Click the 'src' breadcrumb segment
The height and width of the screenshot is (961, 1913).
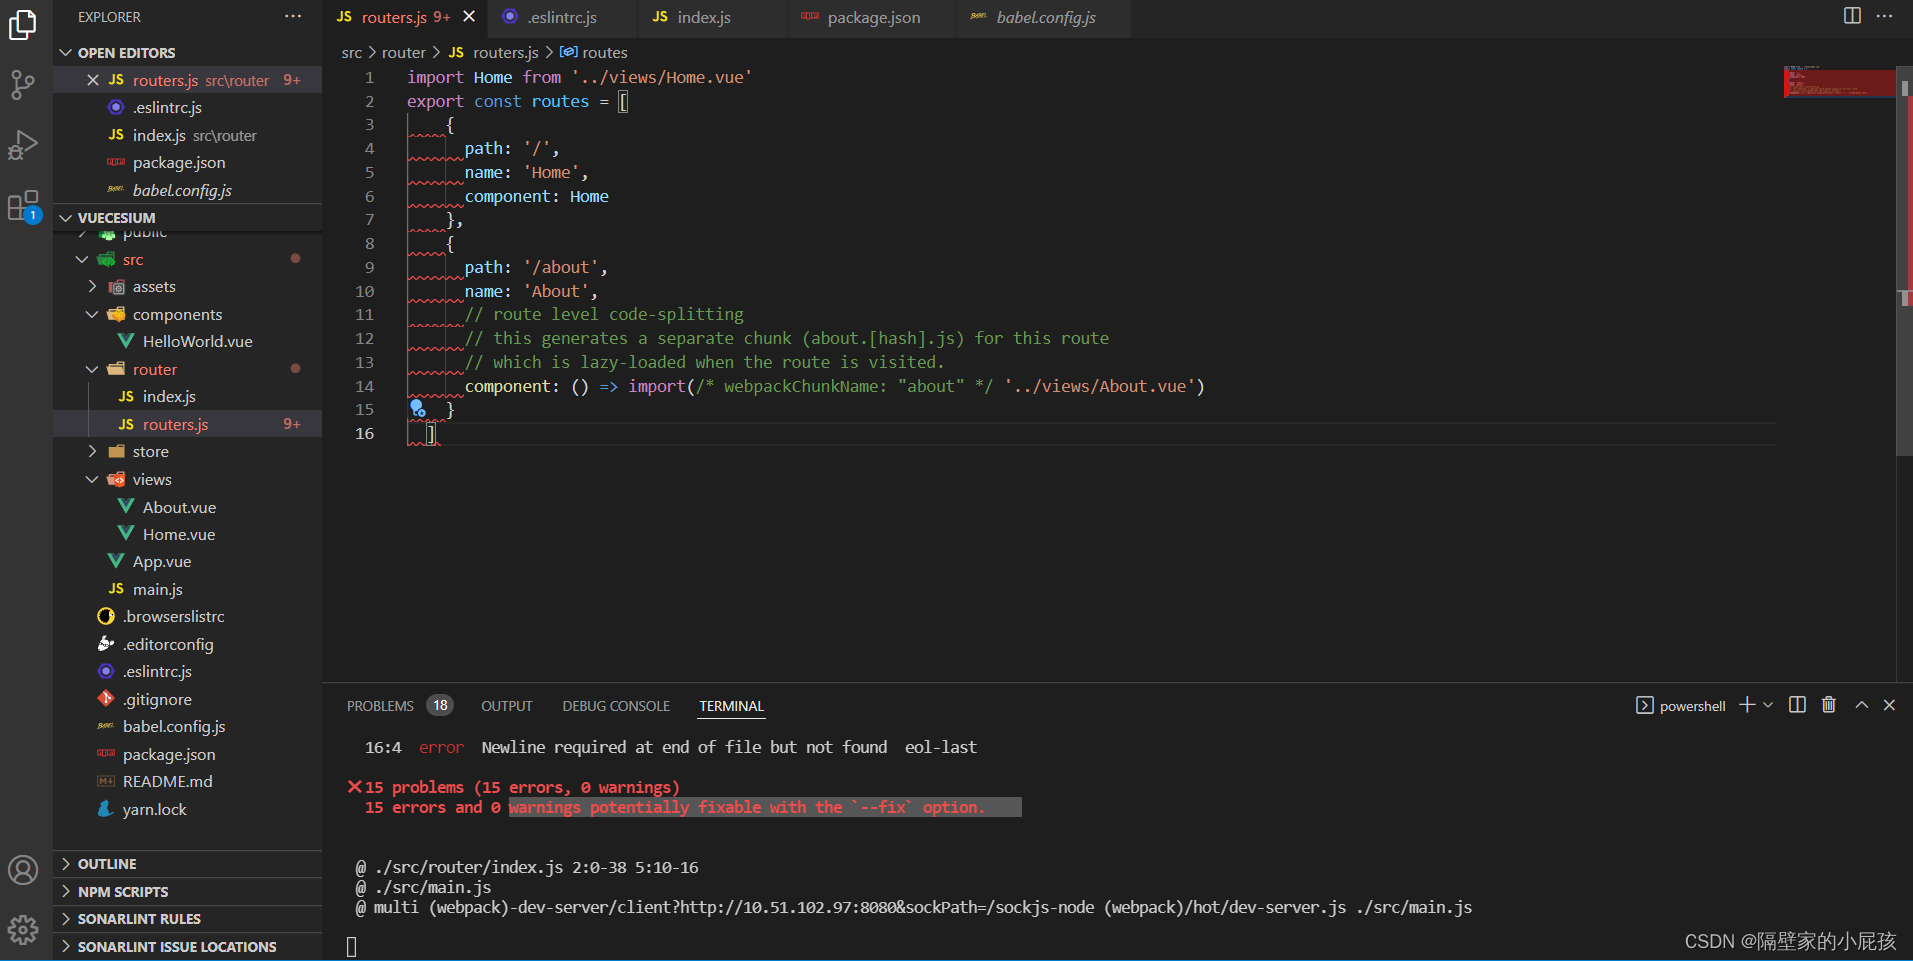tap(352, 53)
